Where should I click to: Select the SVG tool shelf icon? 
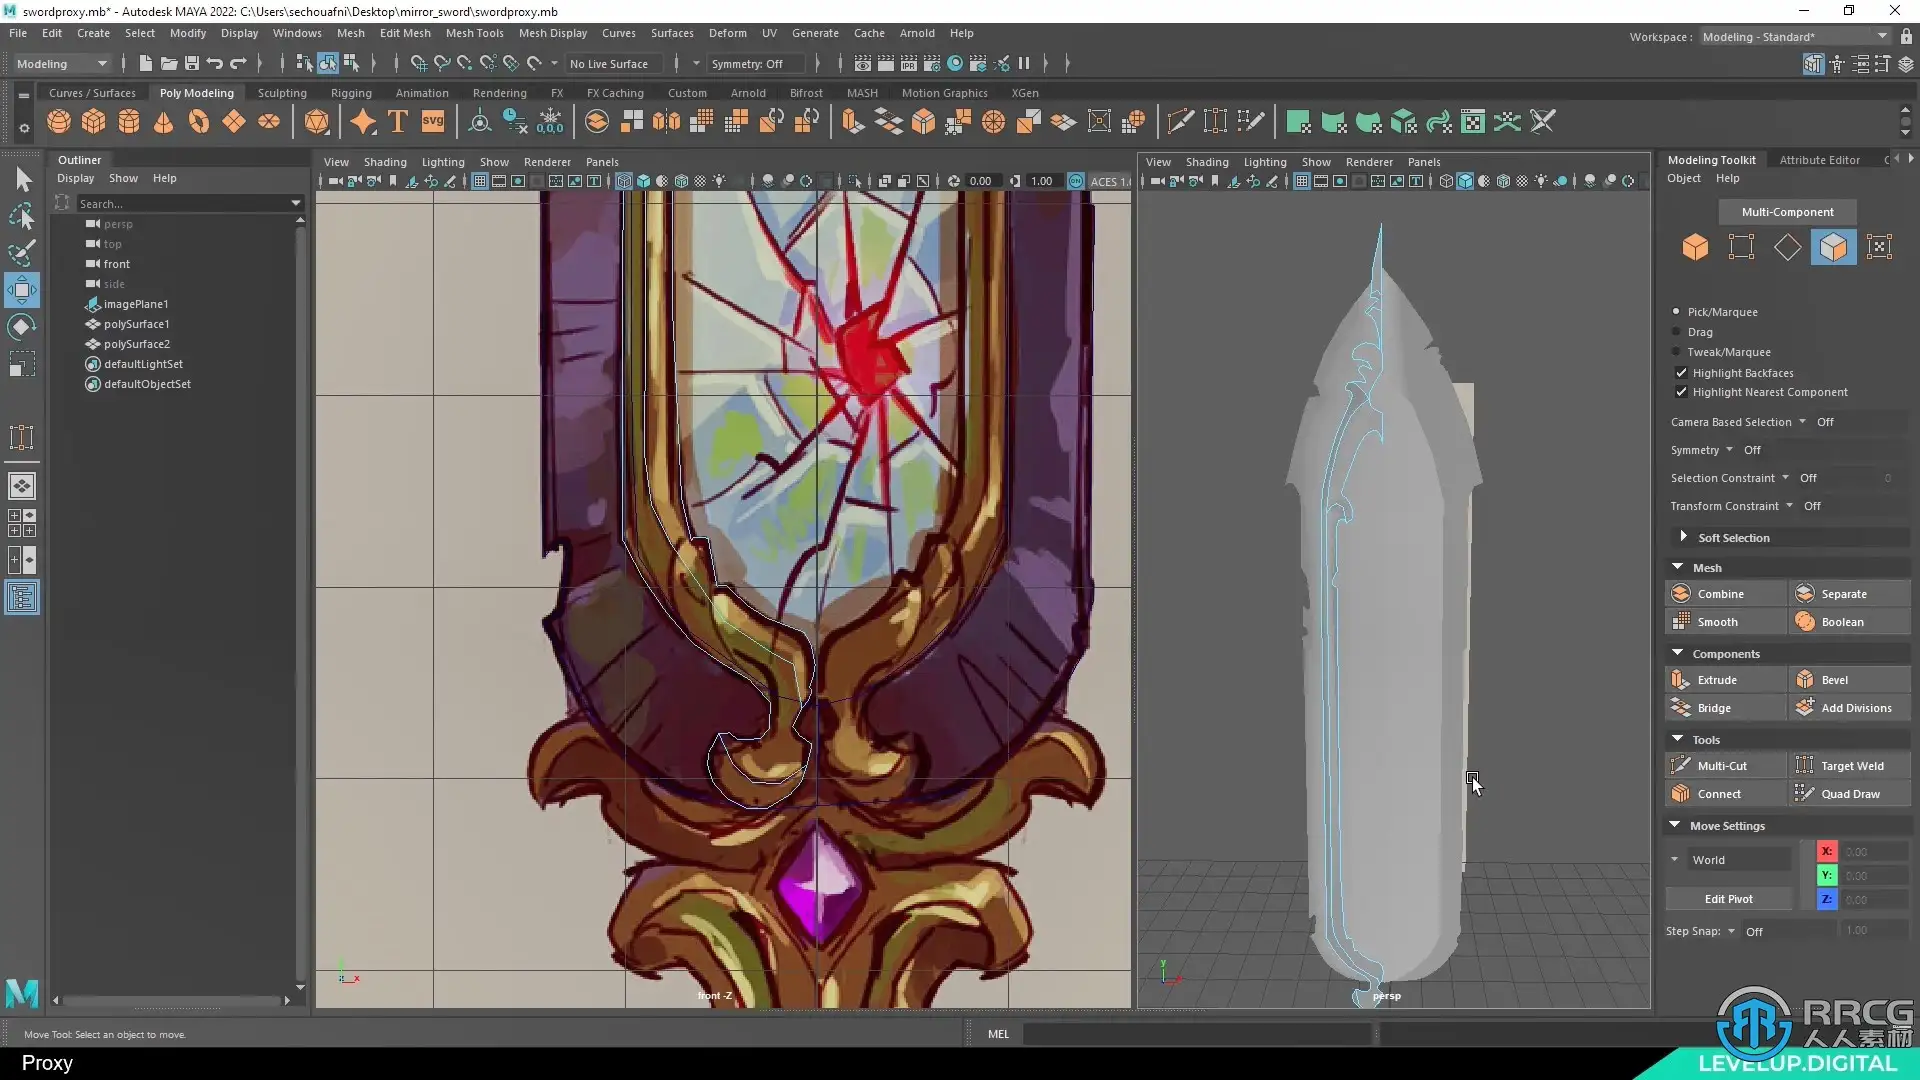tap(432, 122)
